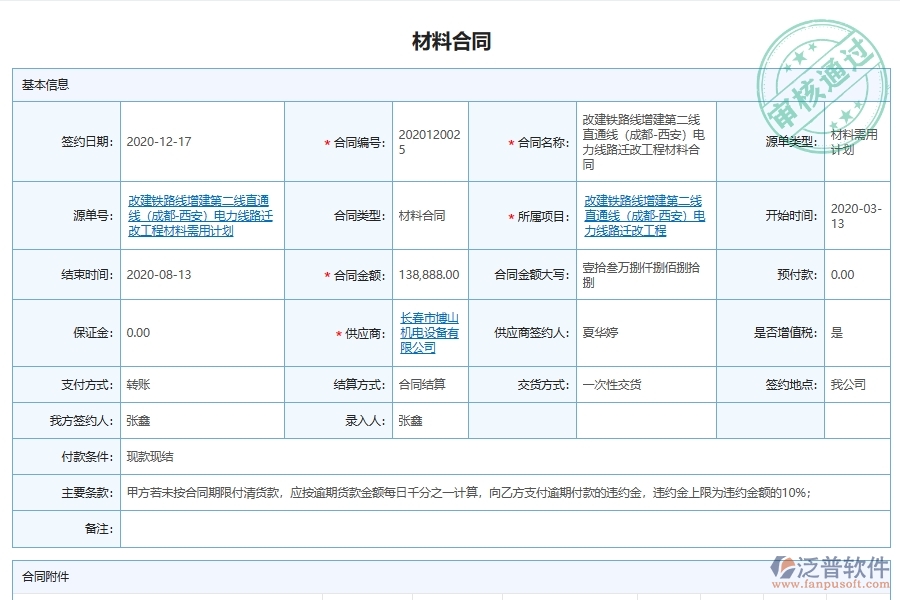The height and width of the screenshot is (600, 900).
Task: Click the 合同名称 text field
Action: [x=644, y=140]
